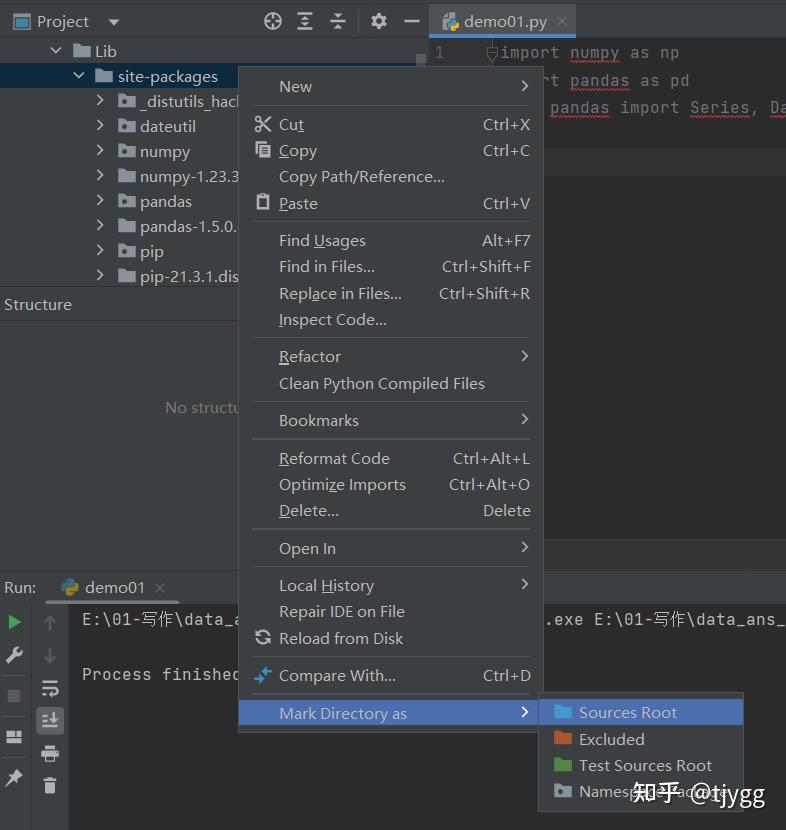Expand the pip package folder
The height and width of the screenshot is (830, 786).
pyautogui.click(x=100, y=250)
